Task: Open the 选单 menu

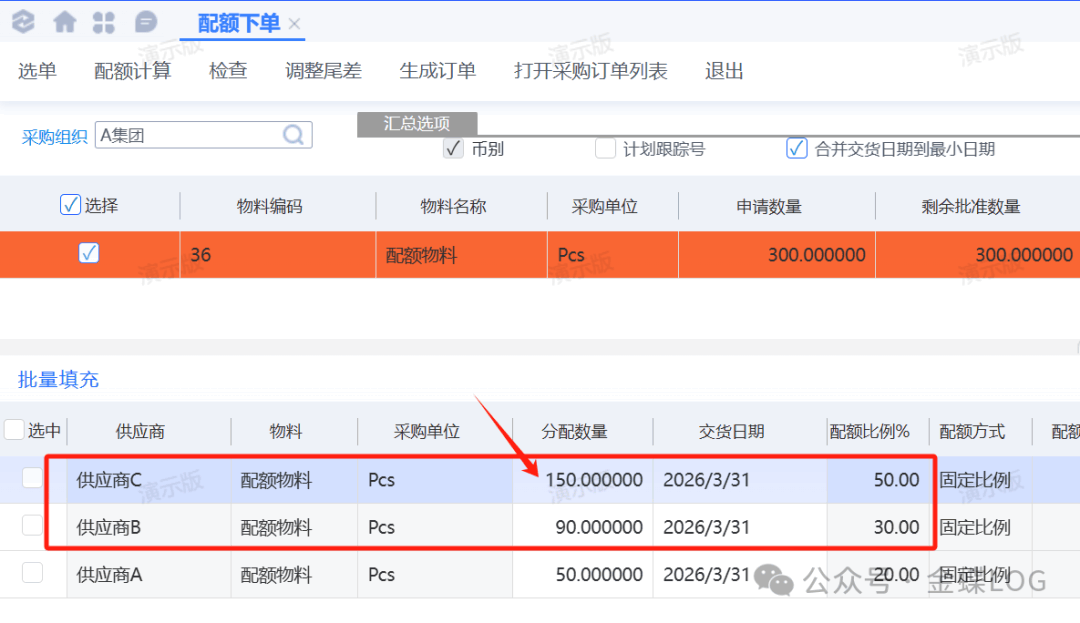Action: click(37, 71)
